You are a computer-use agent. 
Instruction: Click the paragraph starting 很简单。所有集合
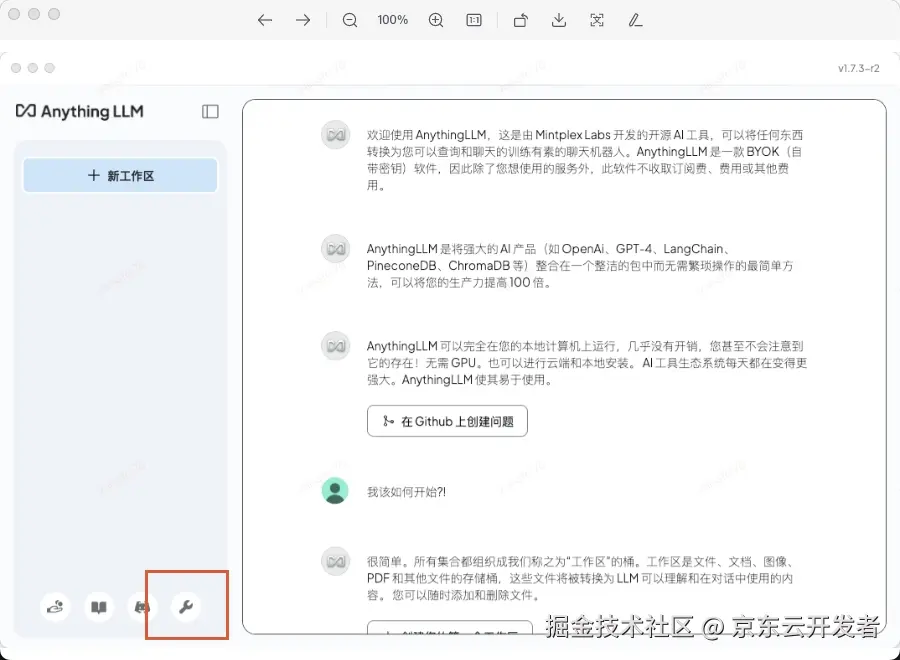click(581, 578)
